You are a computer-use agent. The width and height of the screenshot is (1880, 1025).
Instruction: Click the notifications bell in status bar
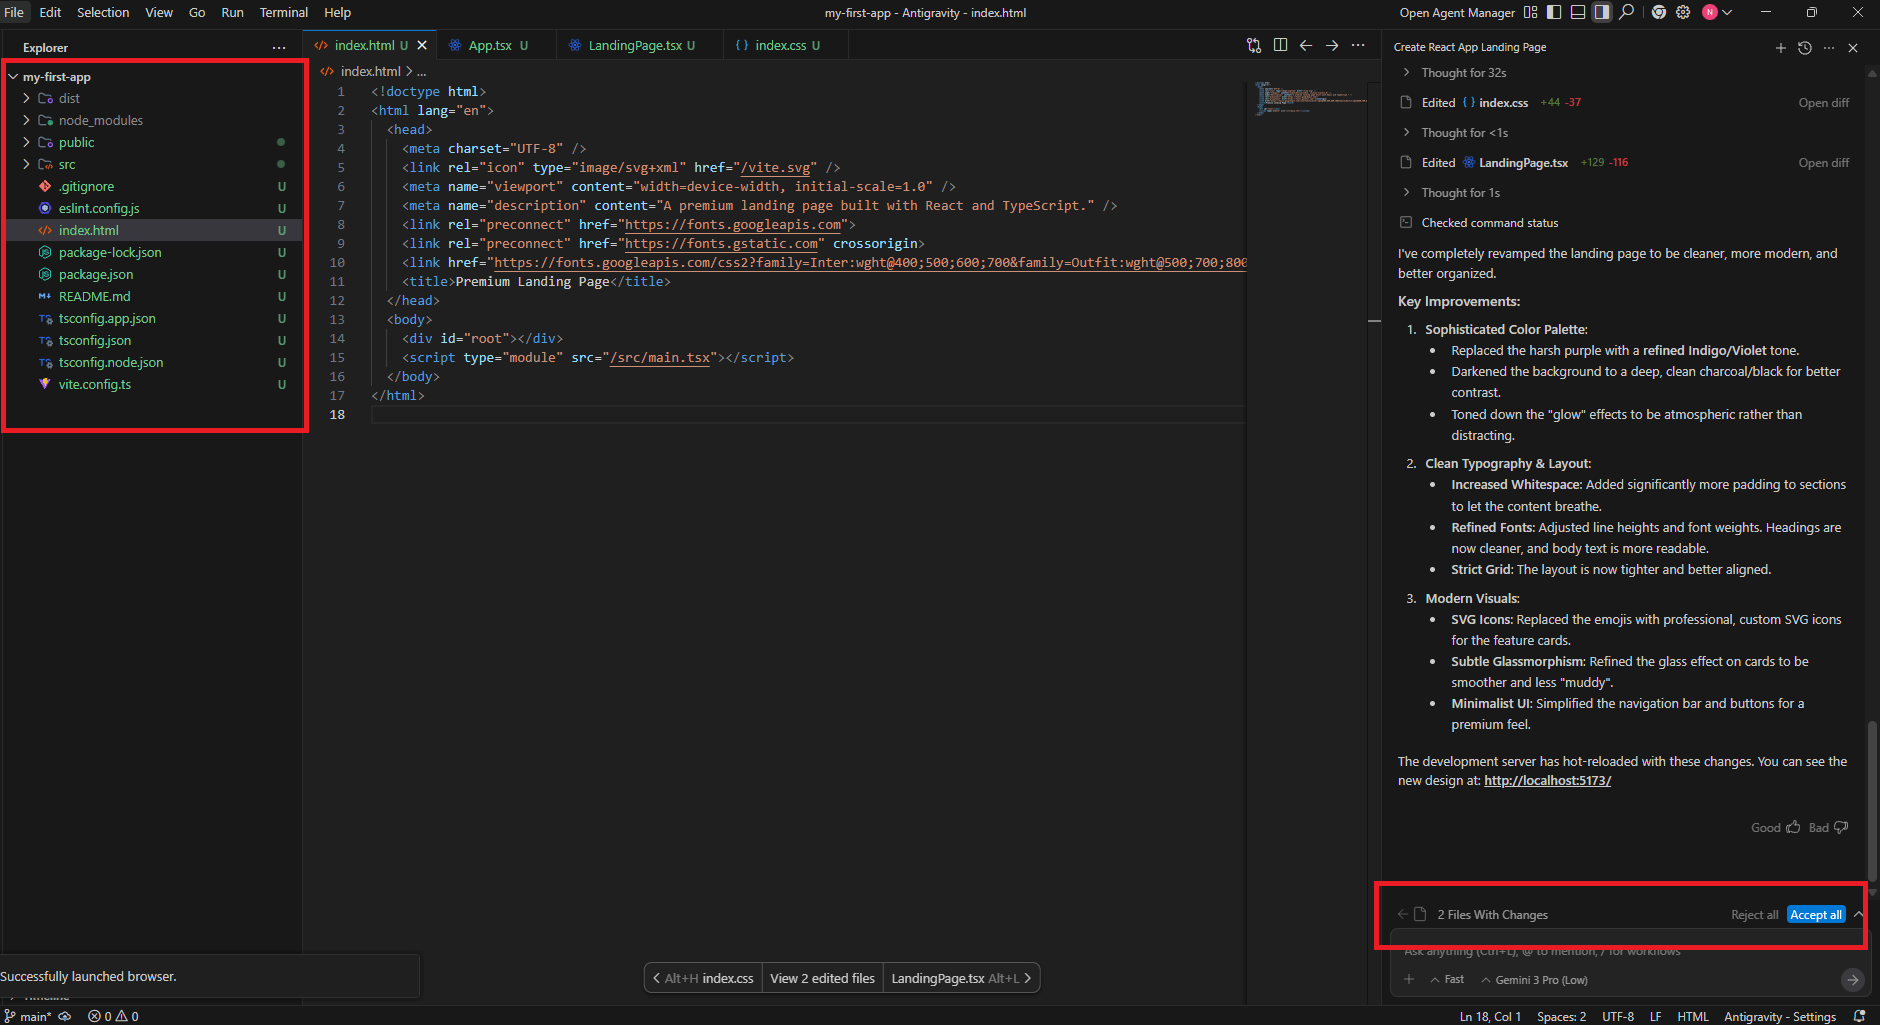(1859, 1016)
